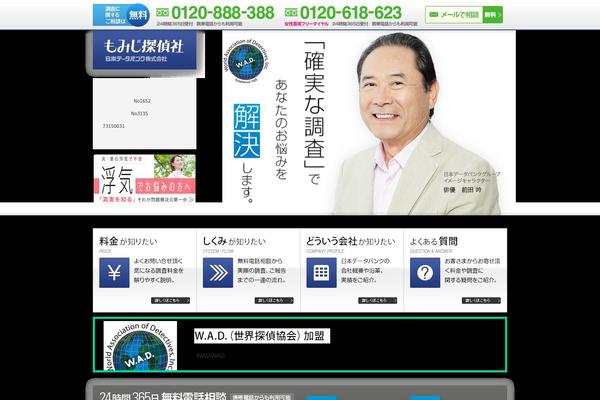This screenshot has height=400, width=600.
Task: Click the blue 解決 highlighted text
Action: point(247,131)
